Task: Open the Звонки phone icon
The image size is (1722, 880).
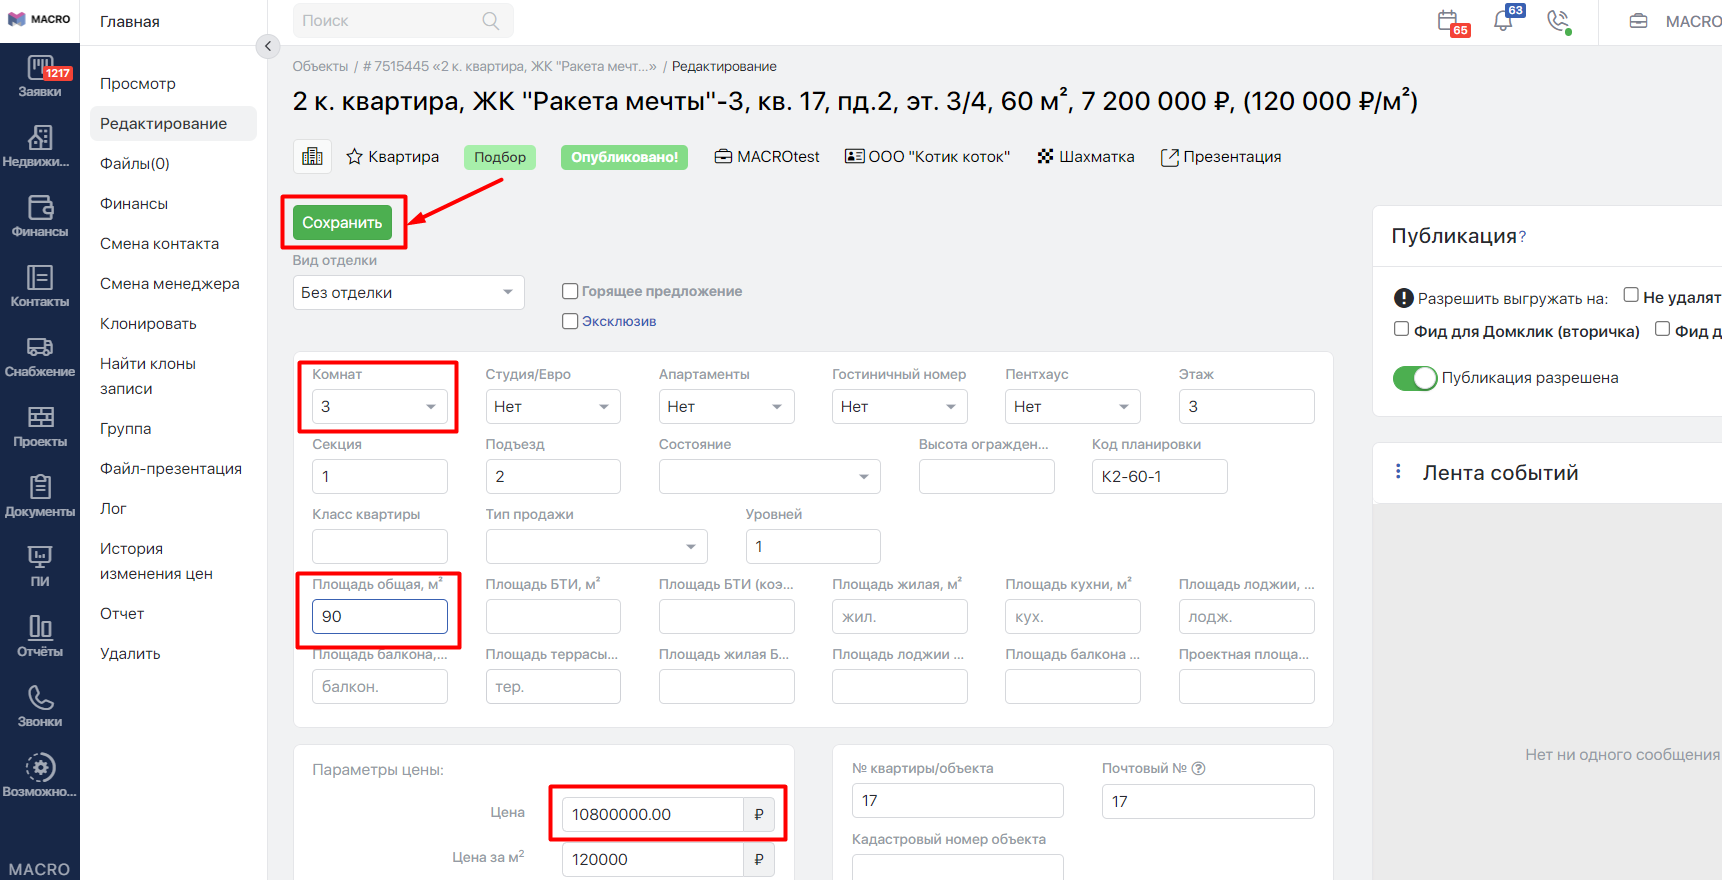Action: point(40,706)
